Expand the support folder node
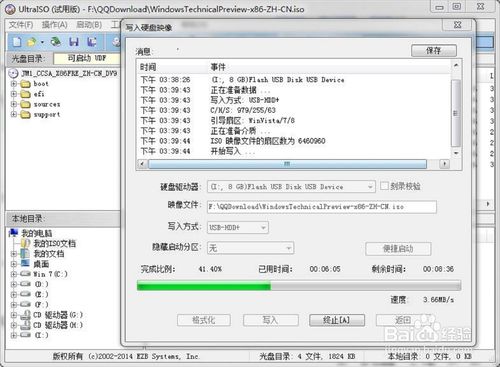This screenshot has height=367, width=500. pyautogui.click(x=14, y=115)
